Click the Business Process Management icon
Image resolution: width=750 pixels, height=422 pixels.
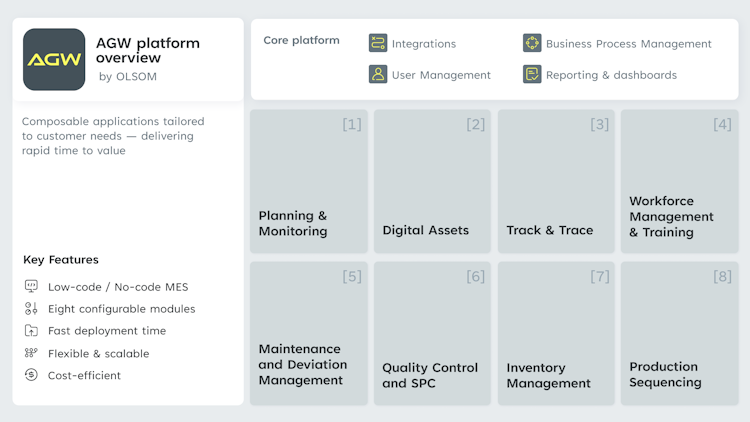pos(532,43)
